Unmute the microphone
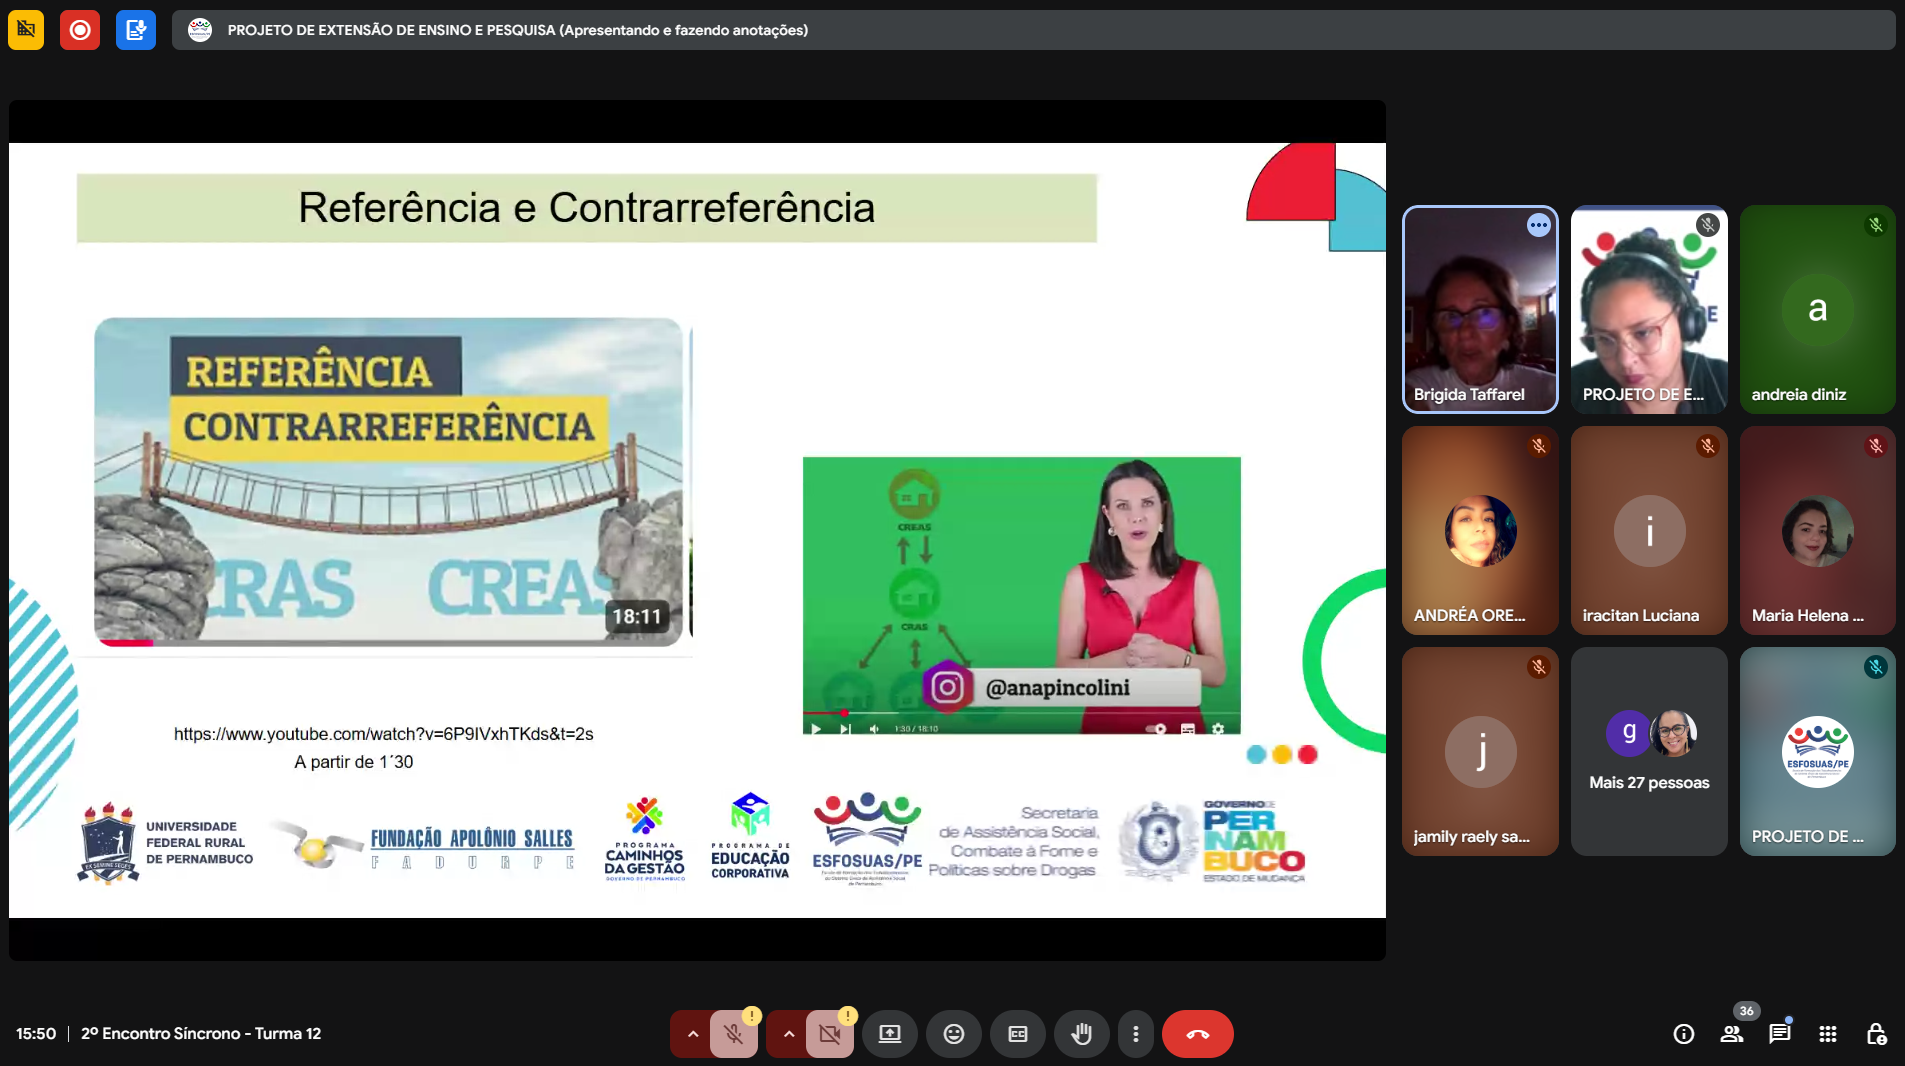The image size is (1905, 1066). [x=734, y=1034]
